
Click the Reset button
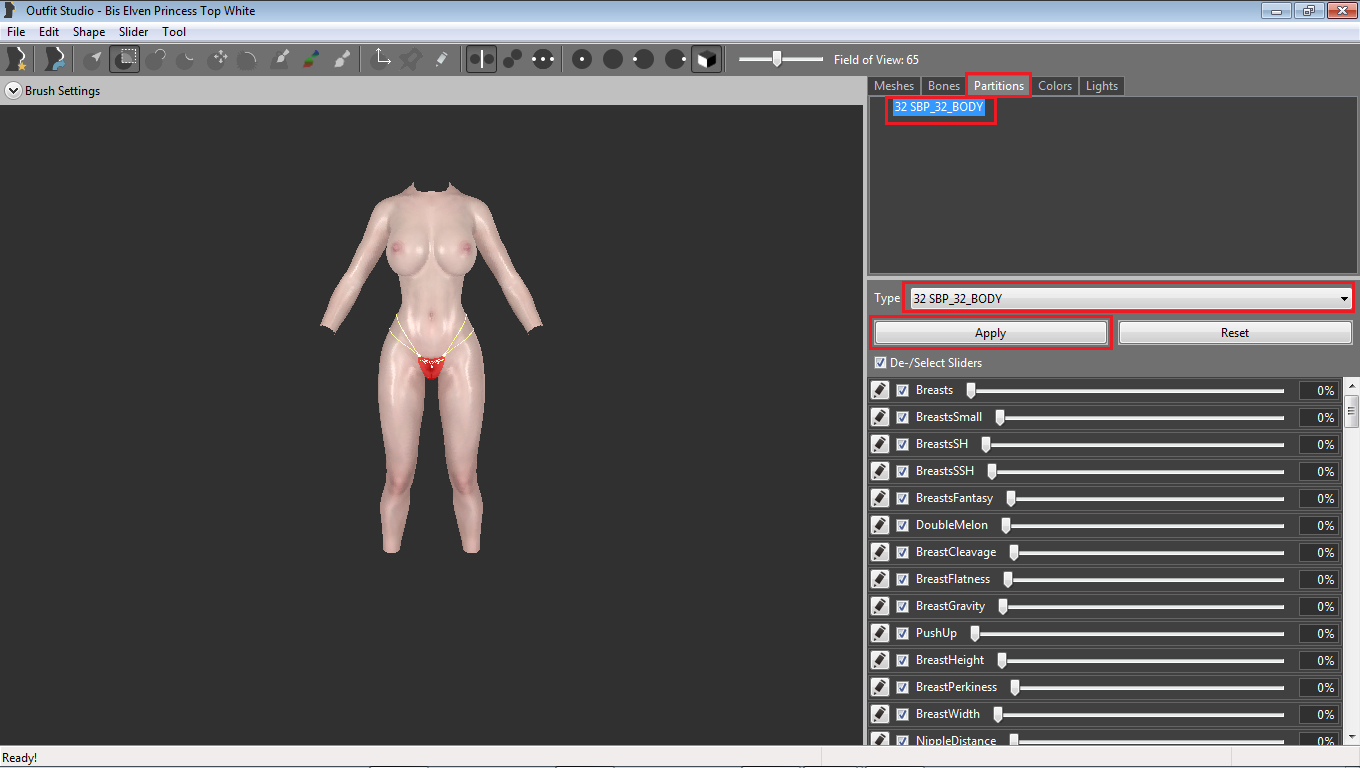tap(1235, 333)
